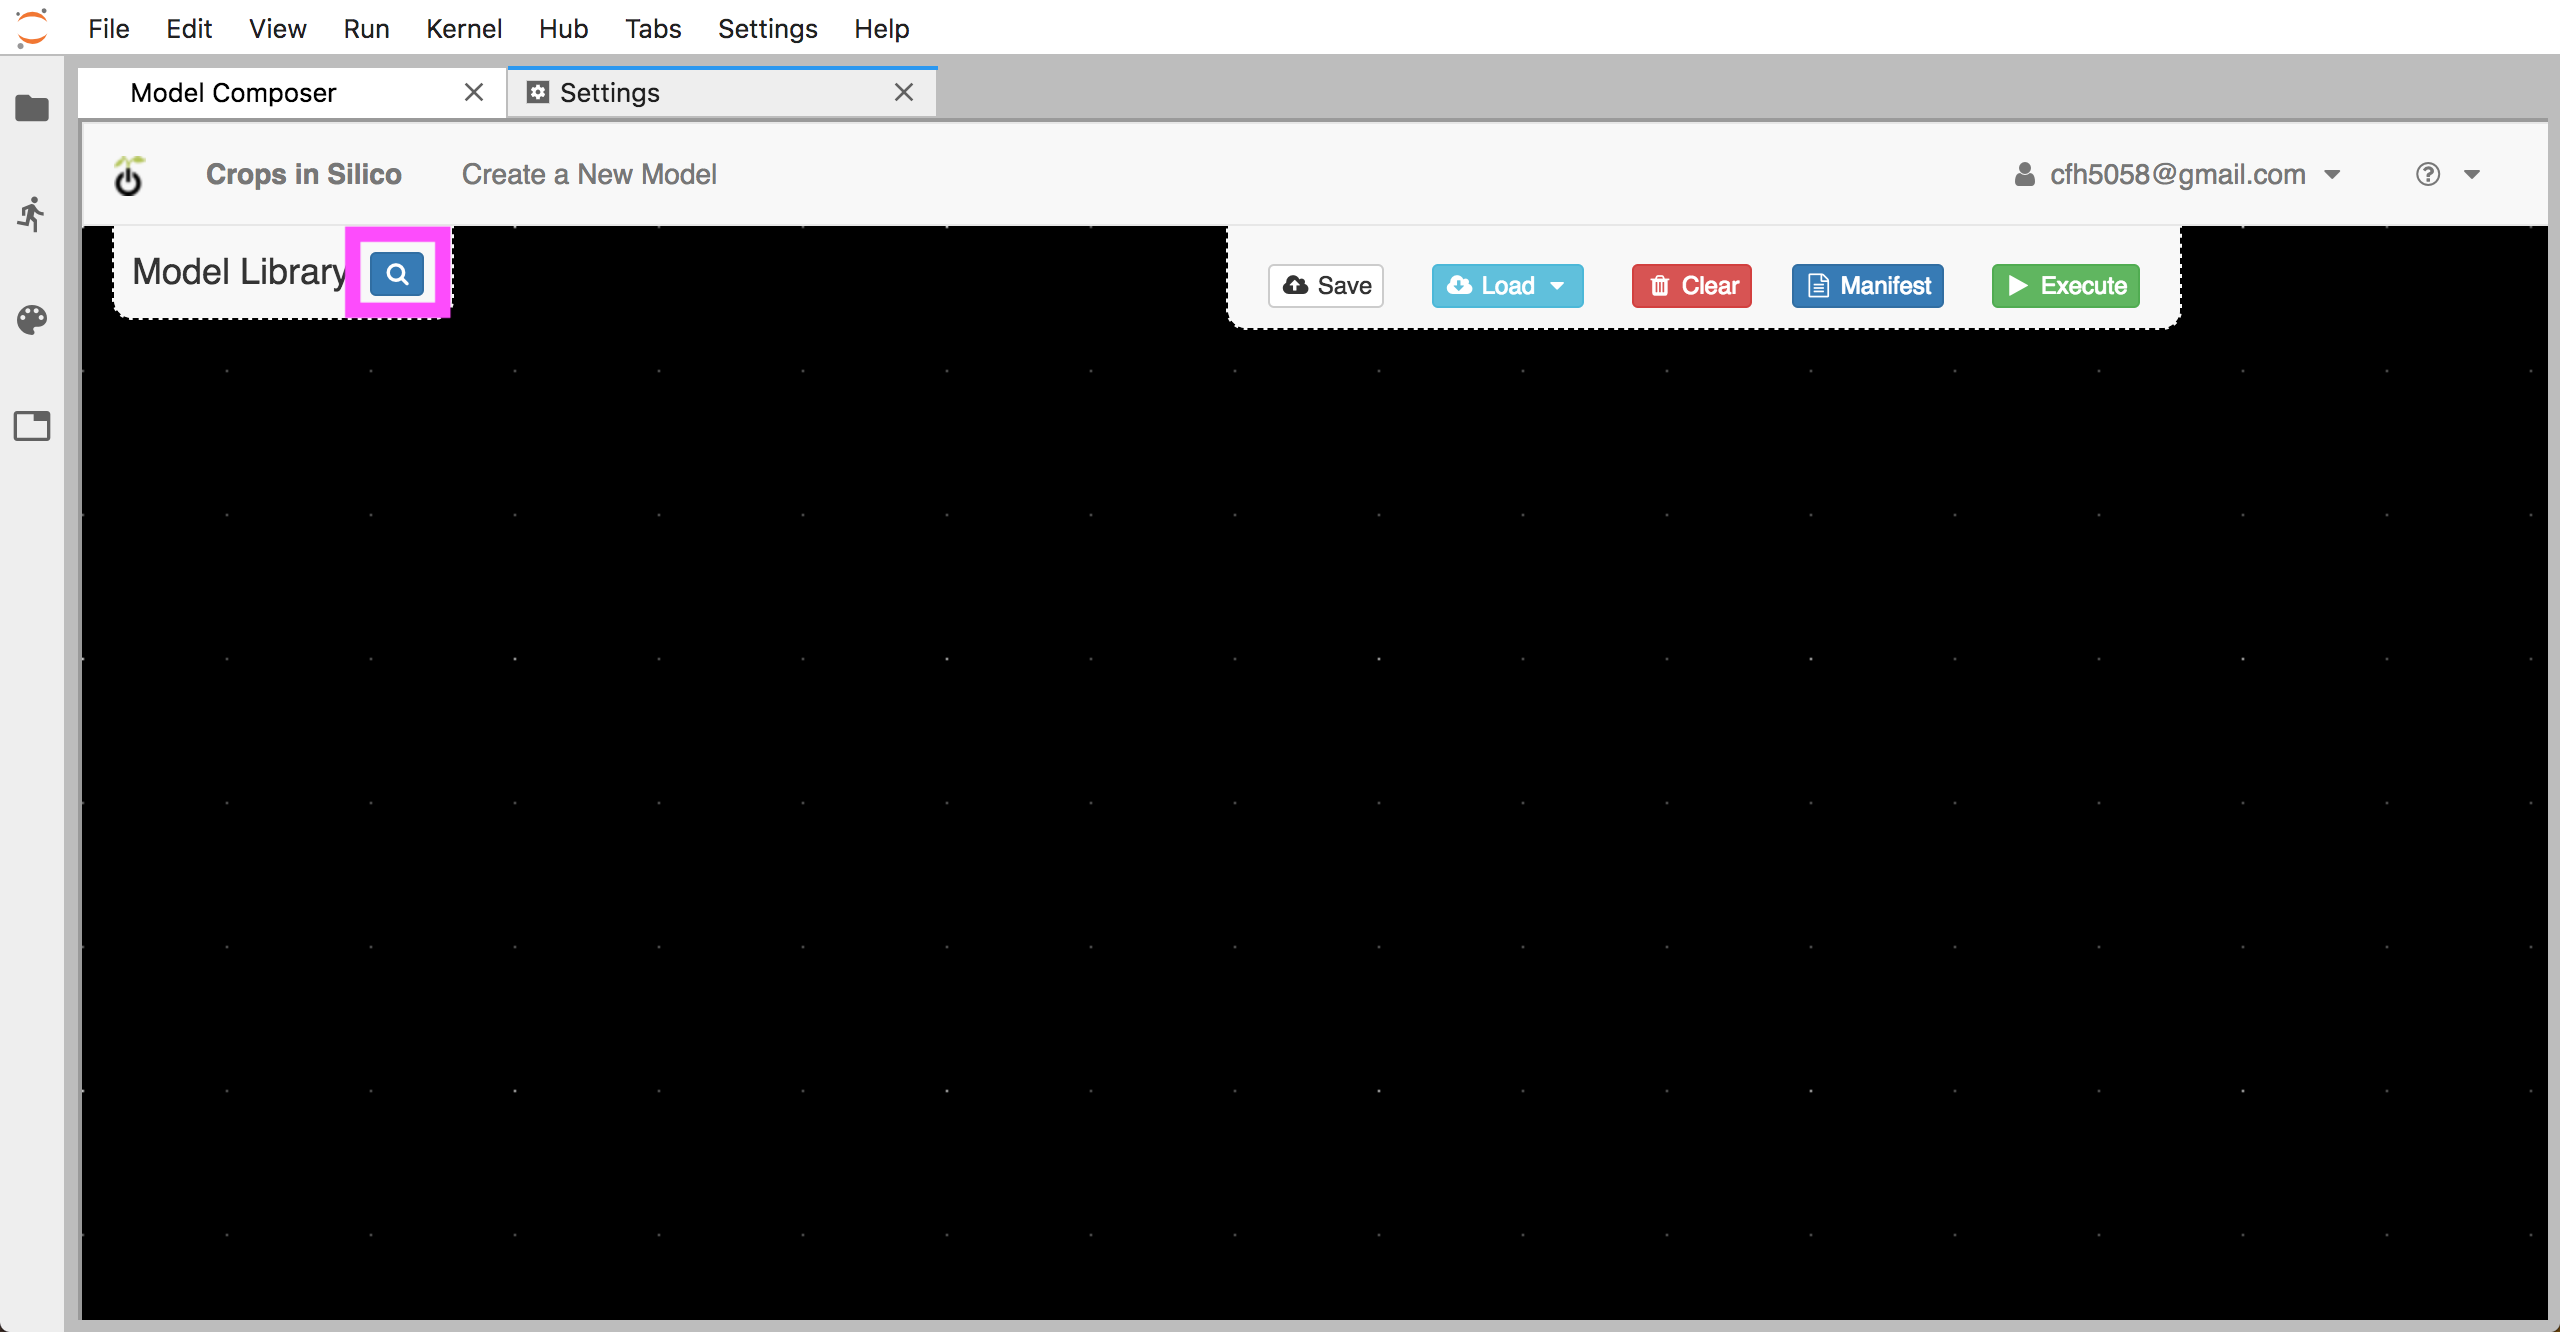Click the Model Library search icon
The width and height of the screenshot is (2560, 1332).
click(x=396, y=272)
